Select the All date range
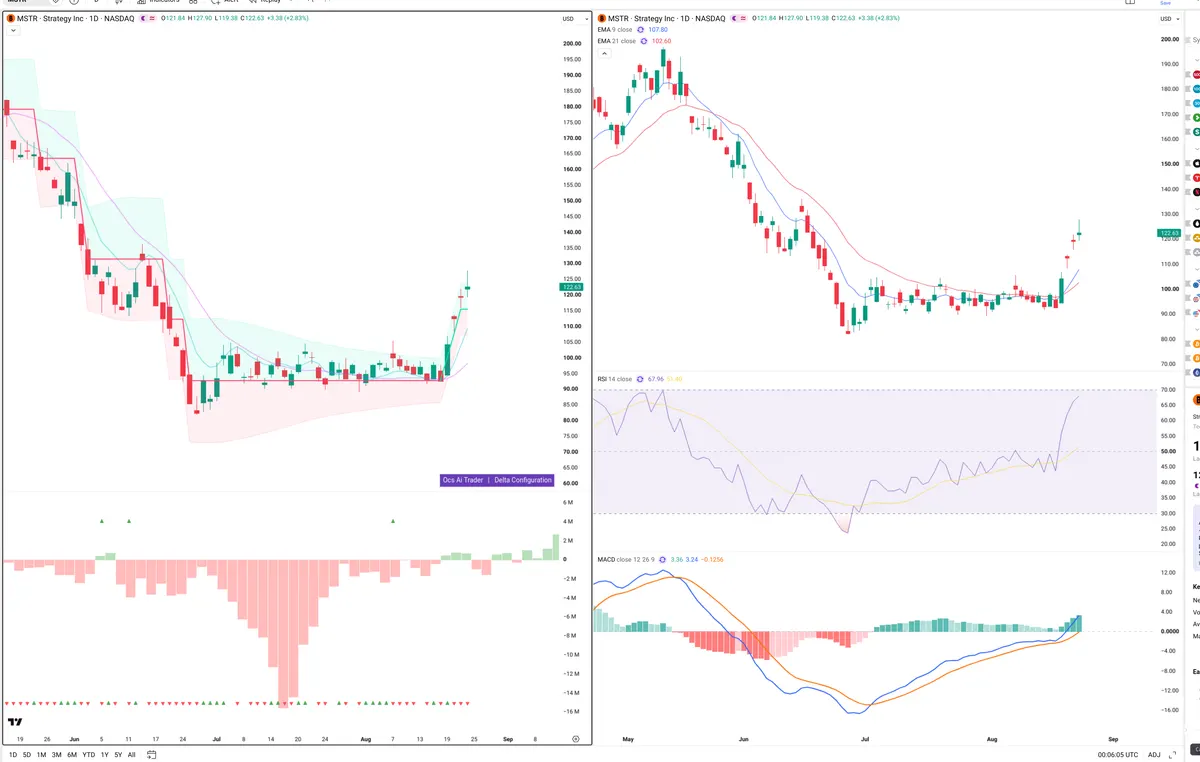The height and width of the screenshot is (762, 1200). point(132,754)
